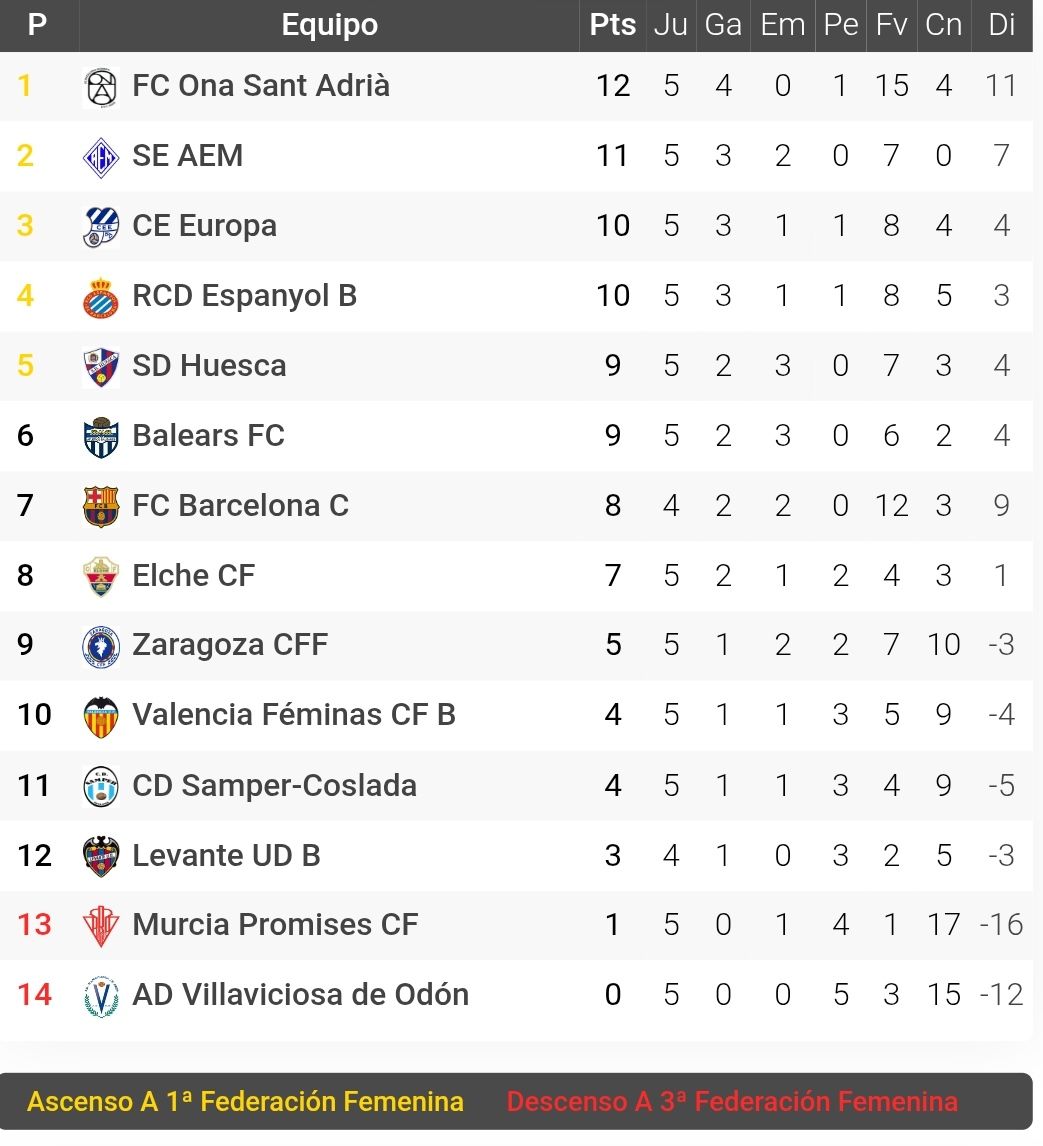Open the CE Europa club crest
Screen dimensions: 1043x1146
101,227
